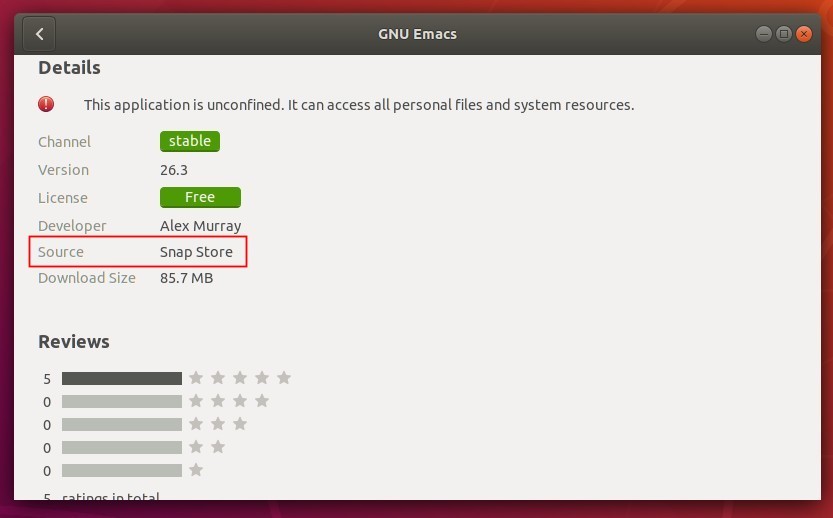This screenshot has height=518, width=833.
Task: Click the single star icon
Action: click(x=196, y=470)
